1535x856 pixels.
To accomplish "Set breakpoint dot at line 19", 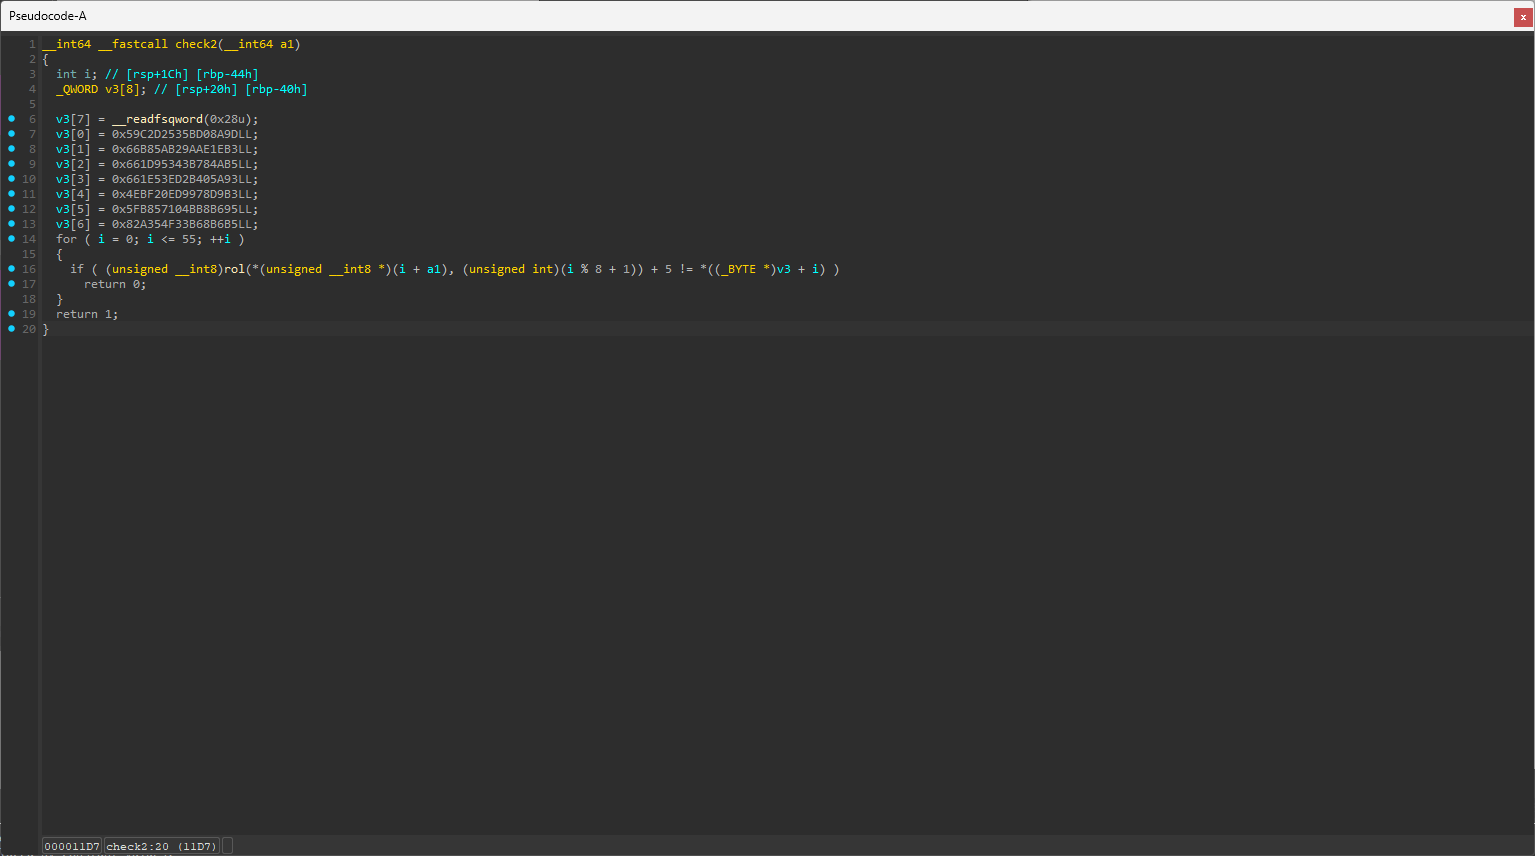I will pos(12,314).
